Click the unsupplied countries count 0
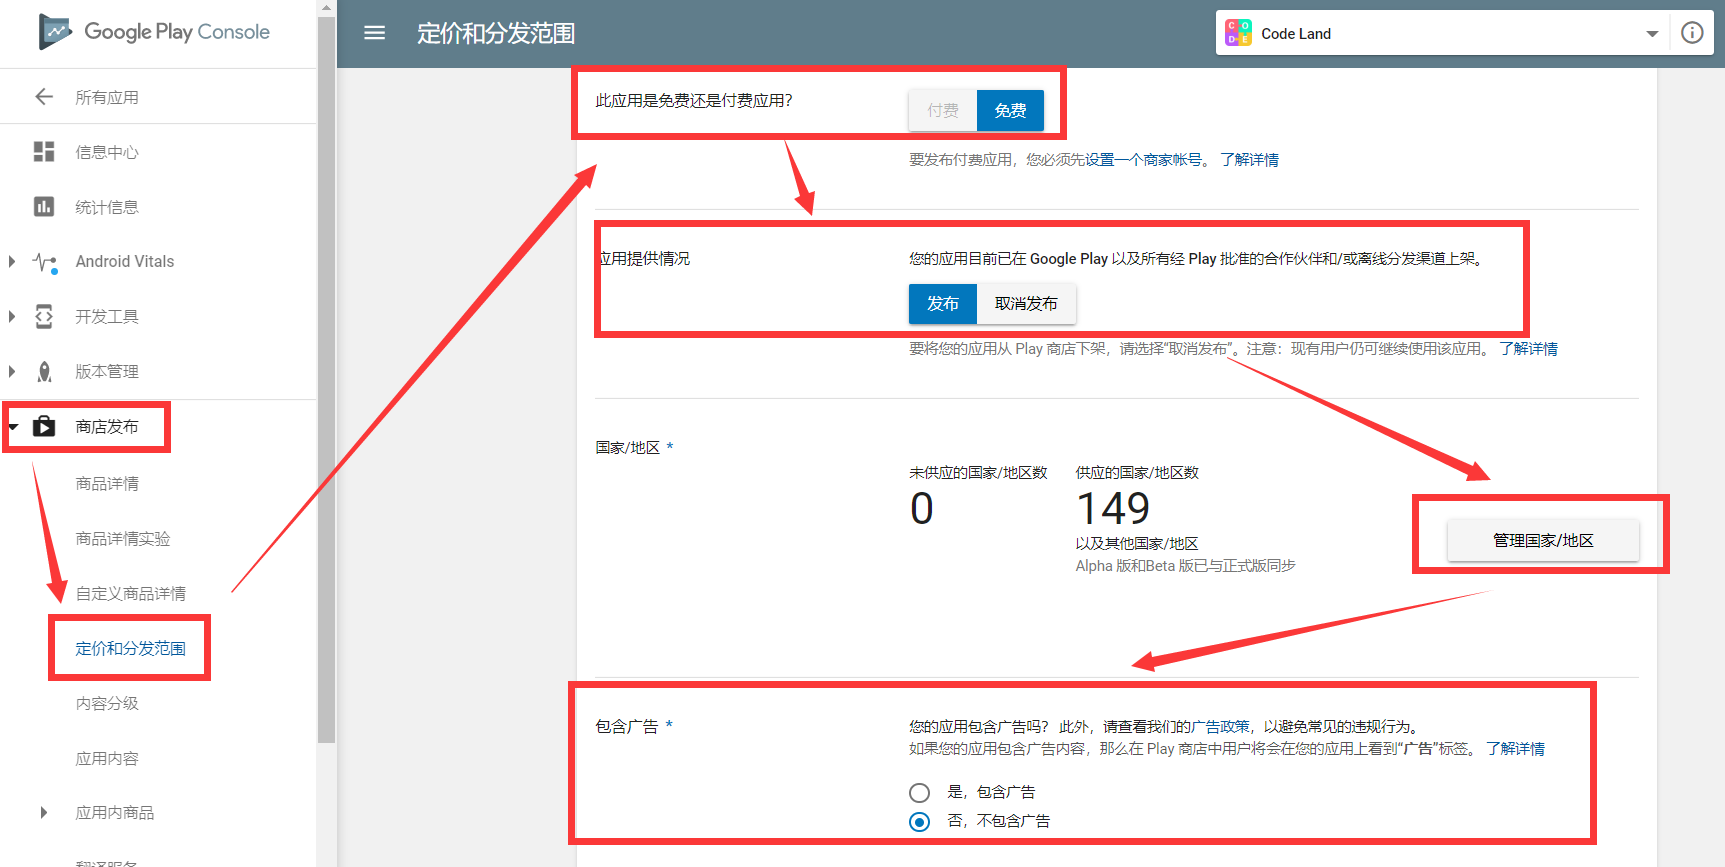Screen dimensions: 1725x867 click(922, 509)
